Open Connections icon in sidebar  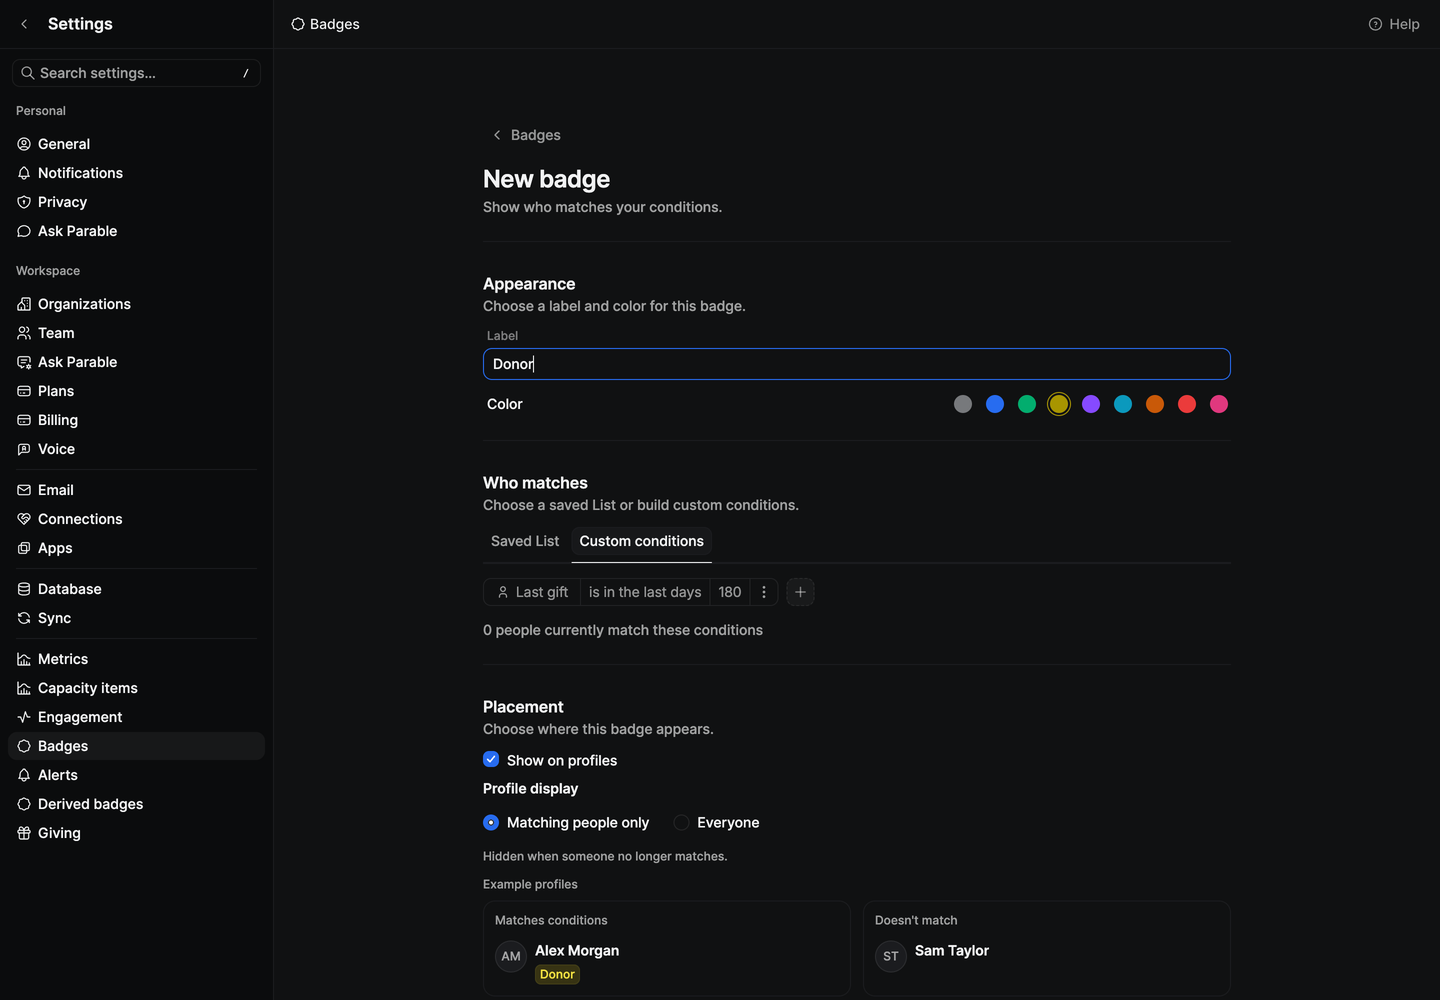(x=24, y=519)
